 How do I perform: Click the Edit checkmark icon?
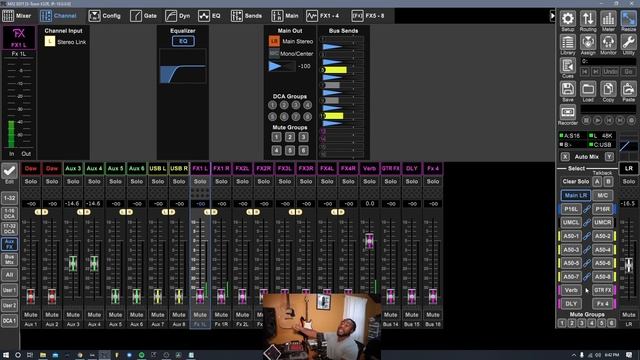point(9,171)
